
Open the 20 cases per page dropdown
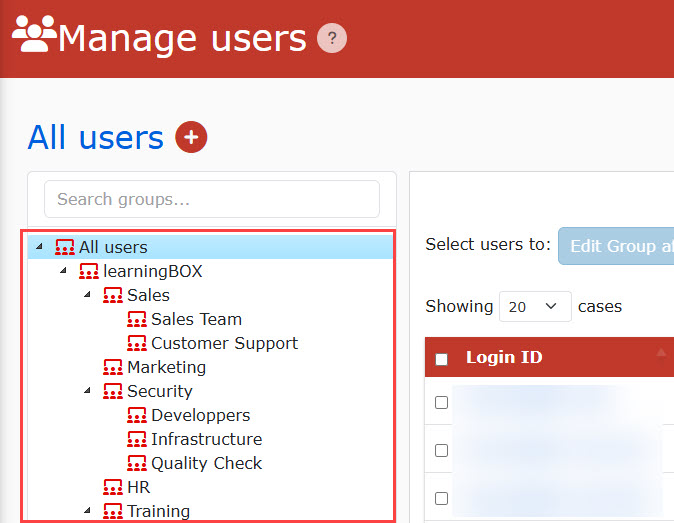(535, 307)
